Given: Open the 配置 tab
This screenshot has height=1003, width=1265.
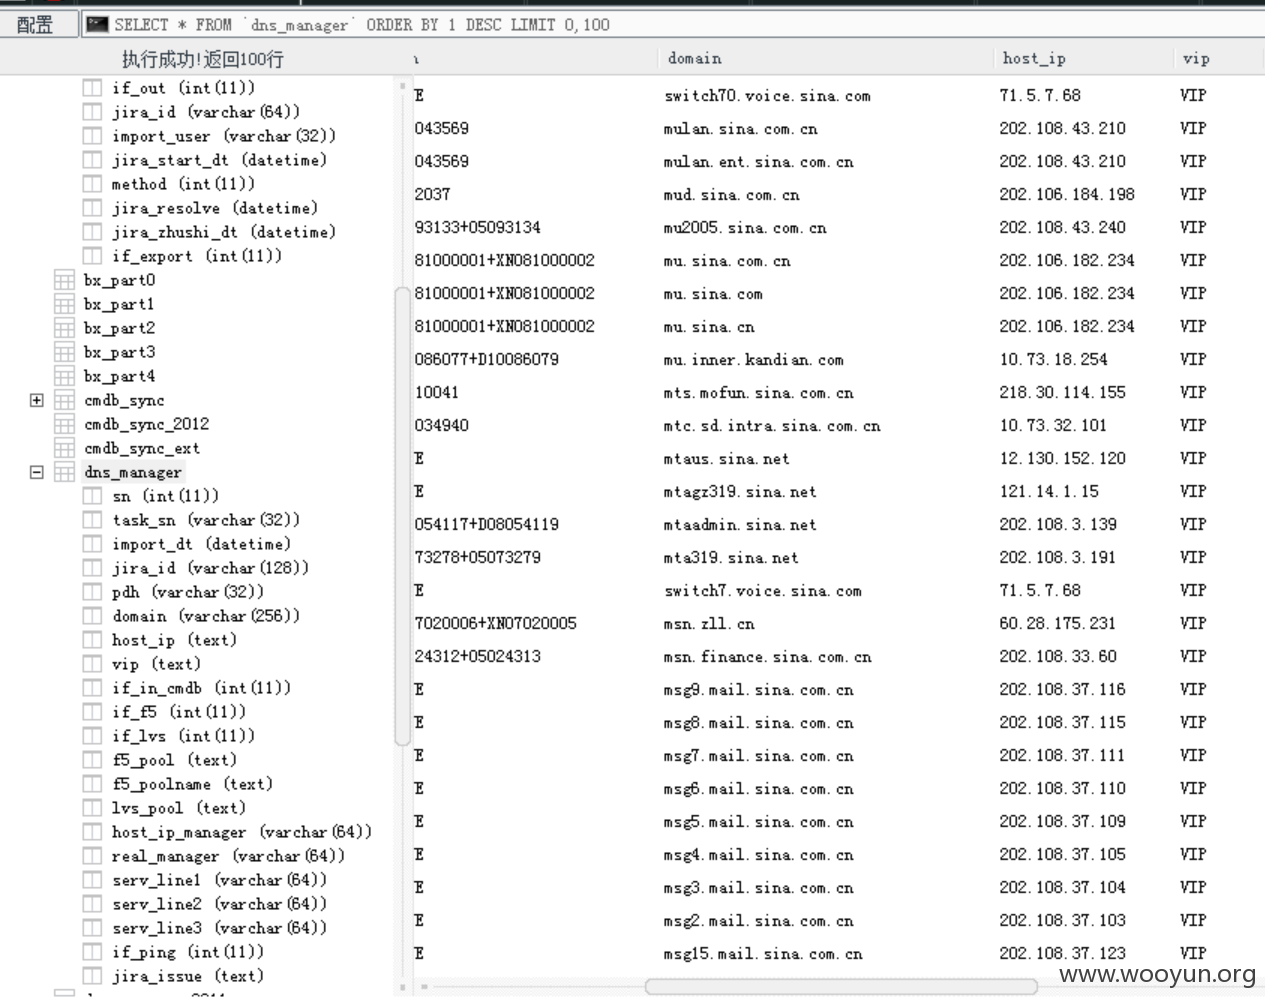Looking at the screenshot, I should [x=38, y=24].
